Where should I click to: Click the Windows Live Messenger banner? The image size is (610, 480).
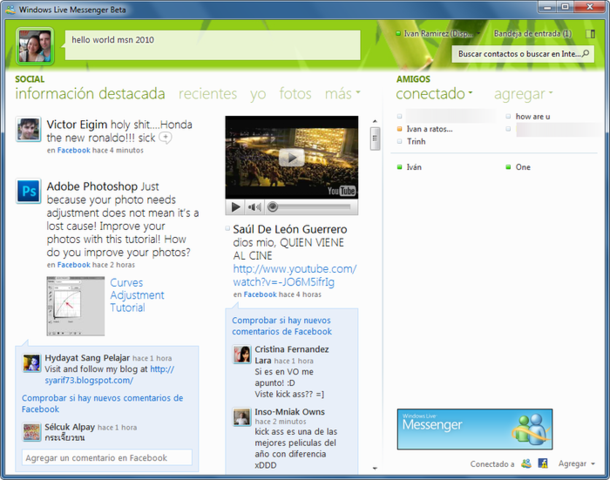tap(475, 429)
